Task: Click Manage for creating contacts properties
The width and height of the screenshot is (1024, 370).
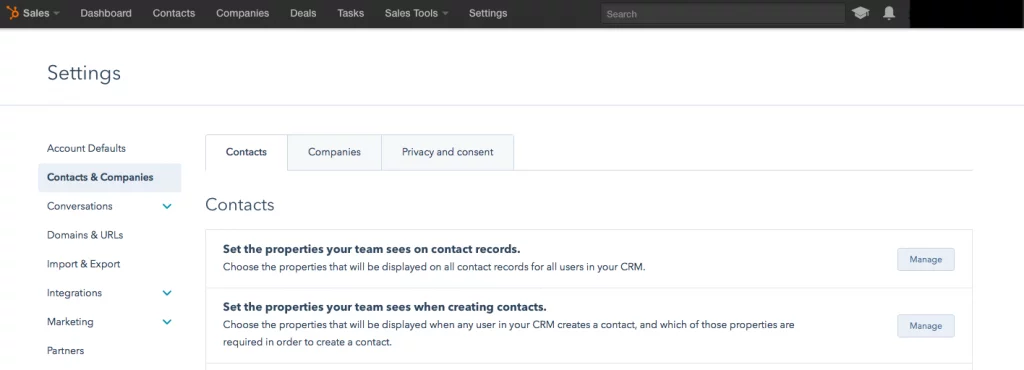Action: click(x=925, y=326)
